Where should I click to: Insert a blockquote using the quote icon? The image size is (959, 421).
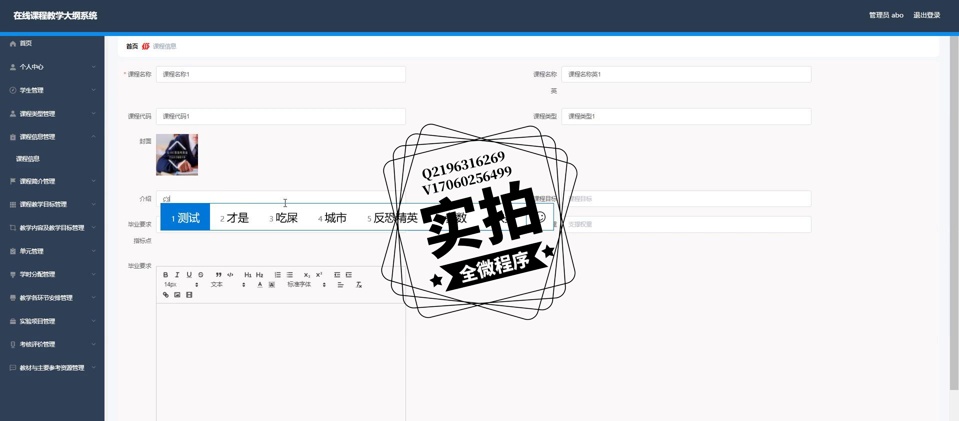[218, 275]
